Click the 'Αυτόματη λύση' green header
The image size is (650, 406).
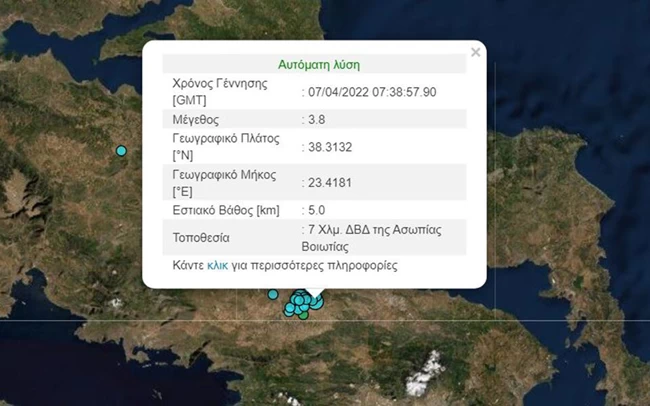319,65
